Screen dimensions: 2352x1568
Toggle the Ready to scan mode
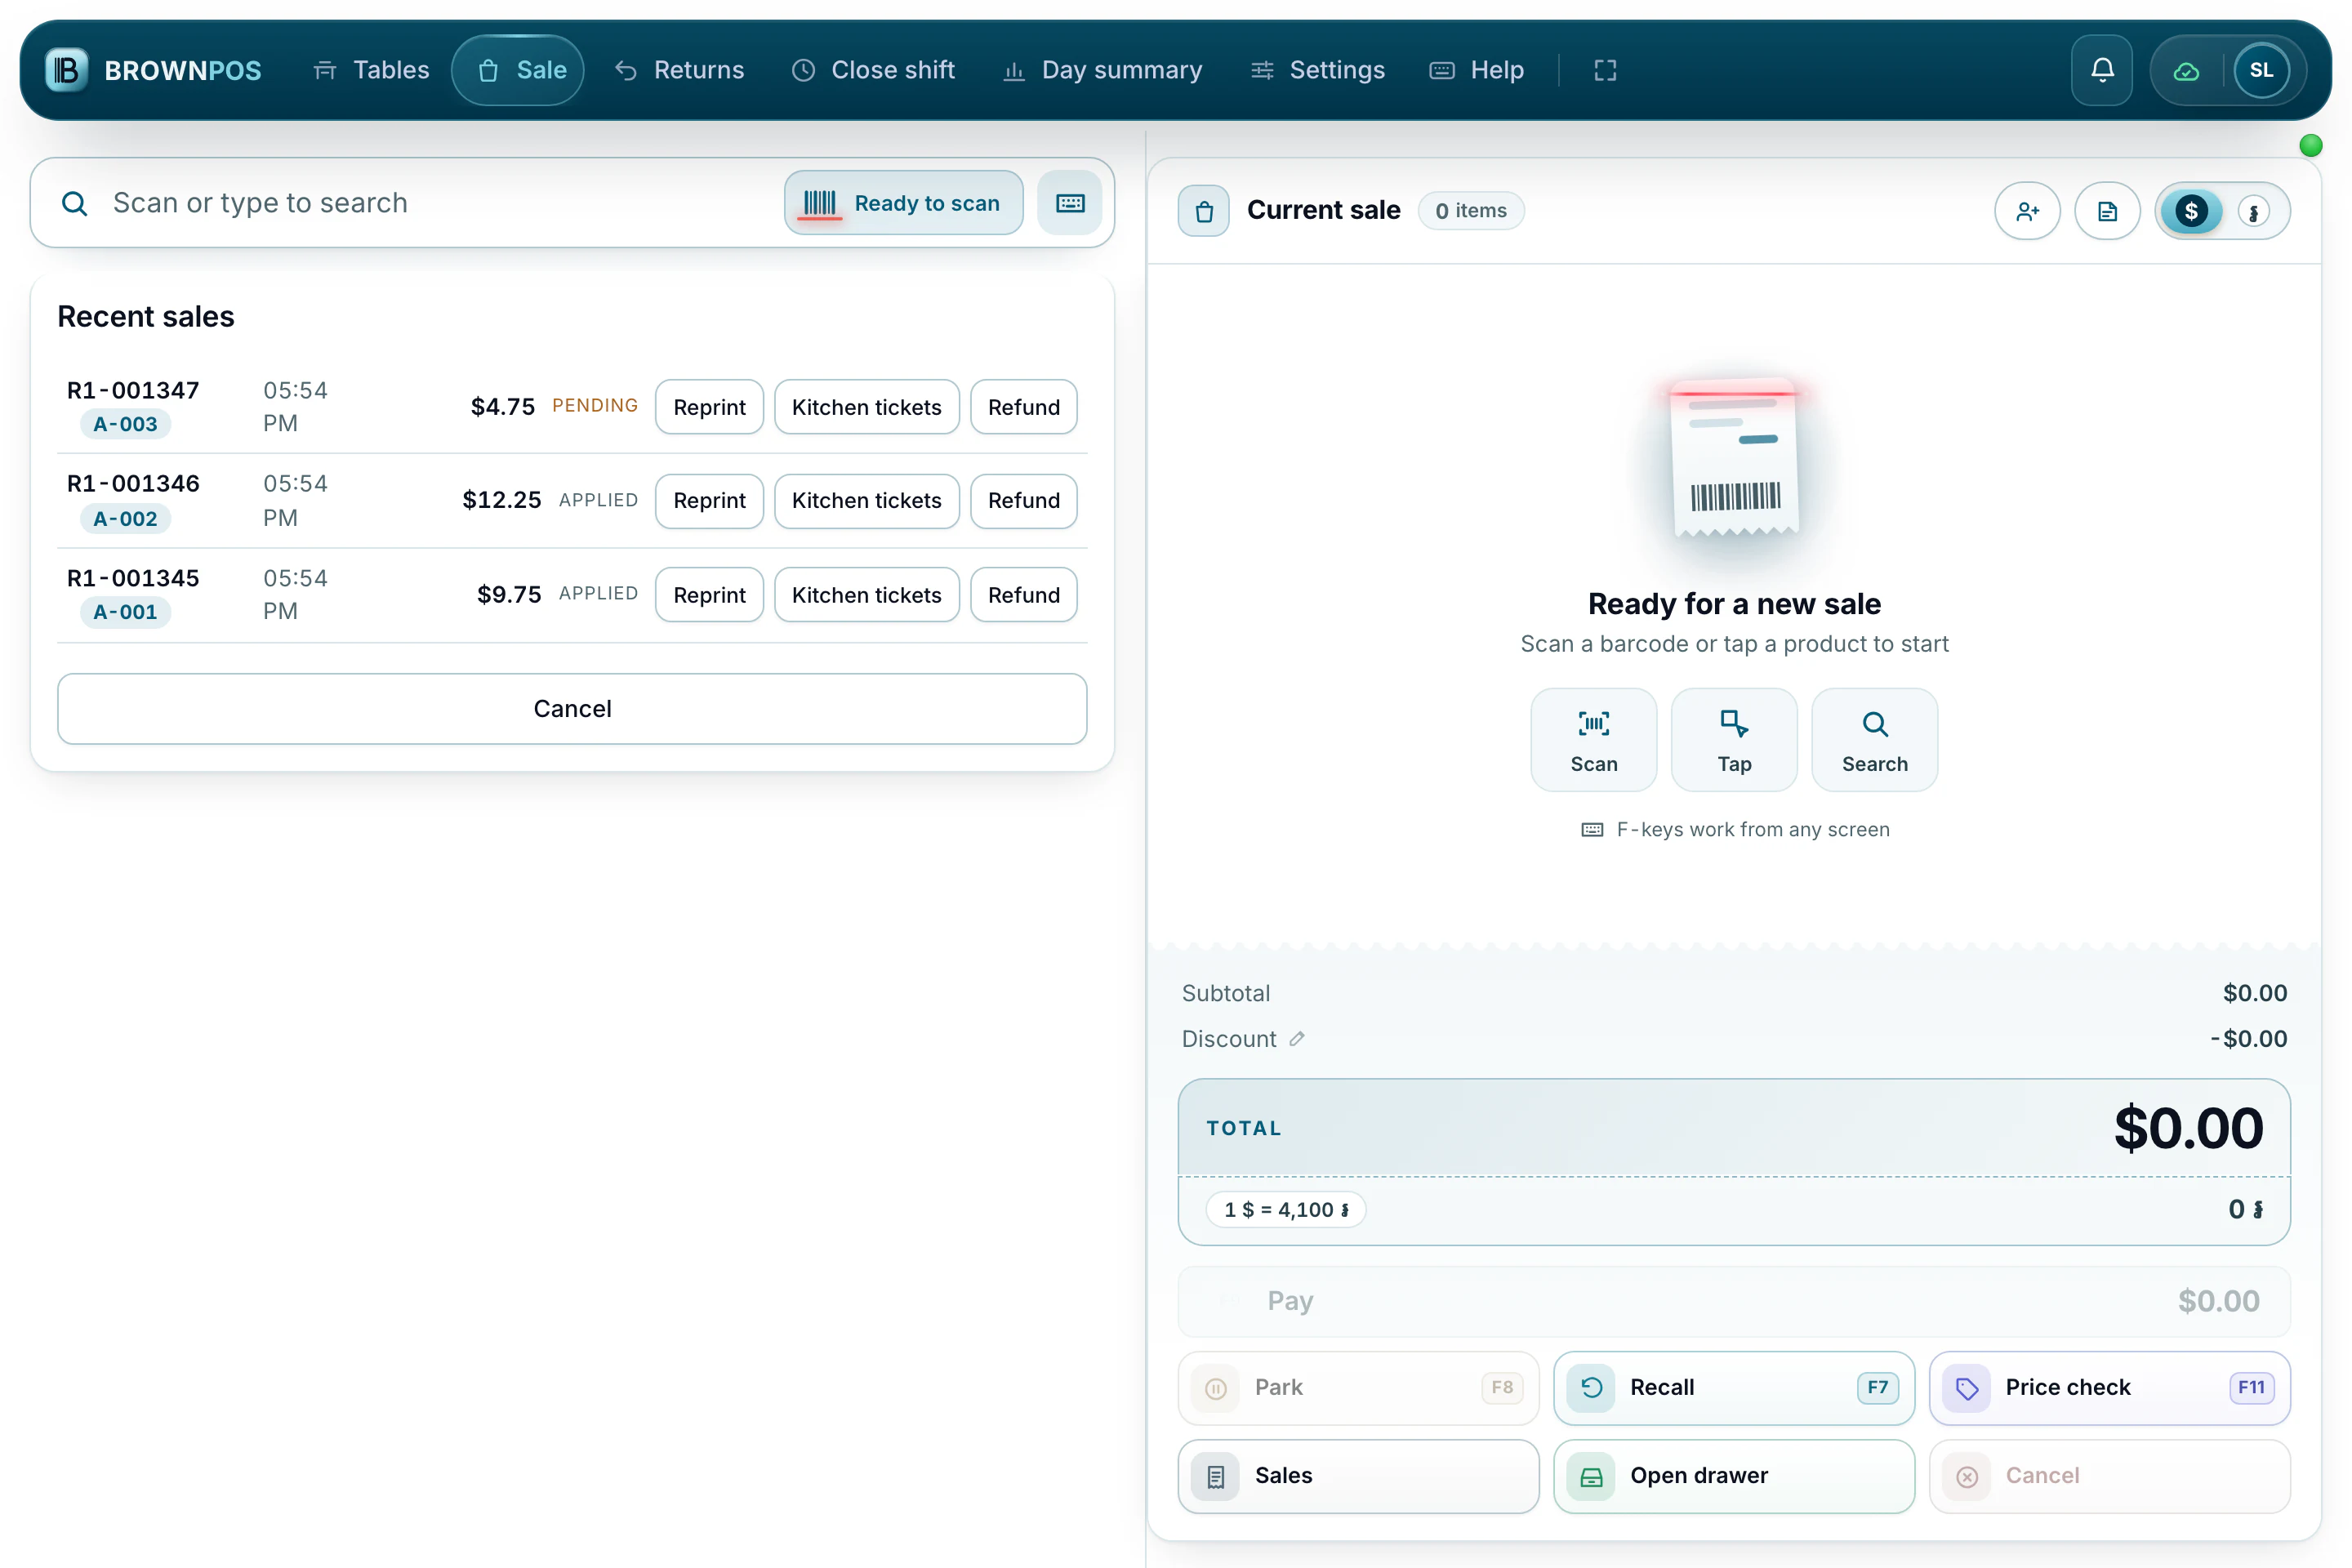[903, 203]
